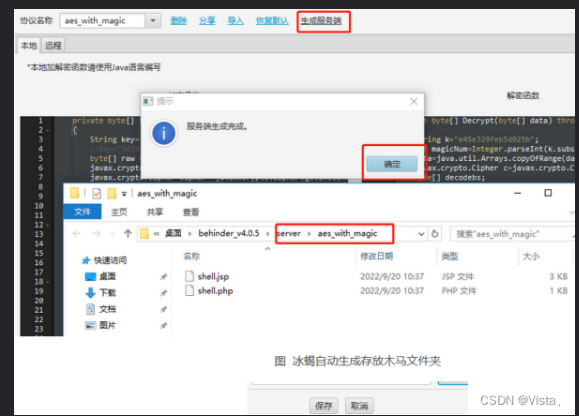Select the shell.jsp file
Viewport: 579px width, 416px height.
click(x=213, y=276)
